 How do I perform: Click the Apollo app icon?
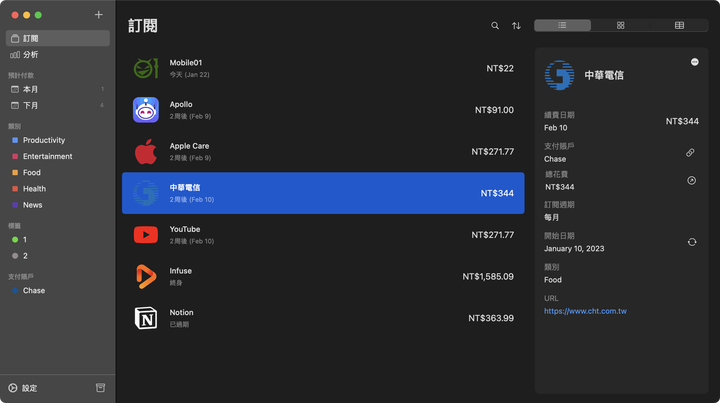click(x=146, y=110)
